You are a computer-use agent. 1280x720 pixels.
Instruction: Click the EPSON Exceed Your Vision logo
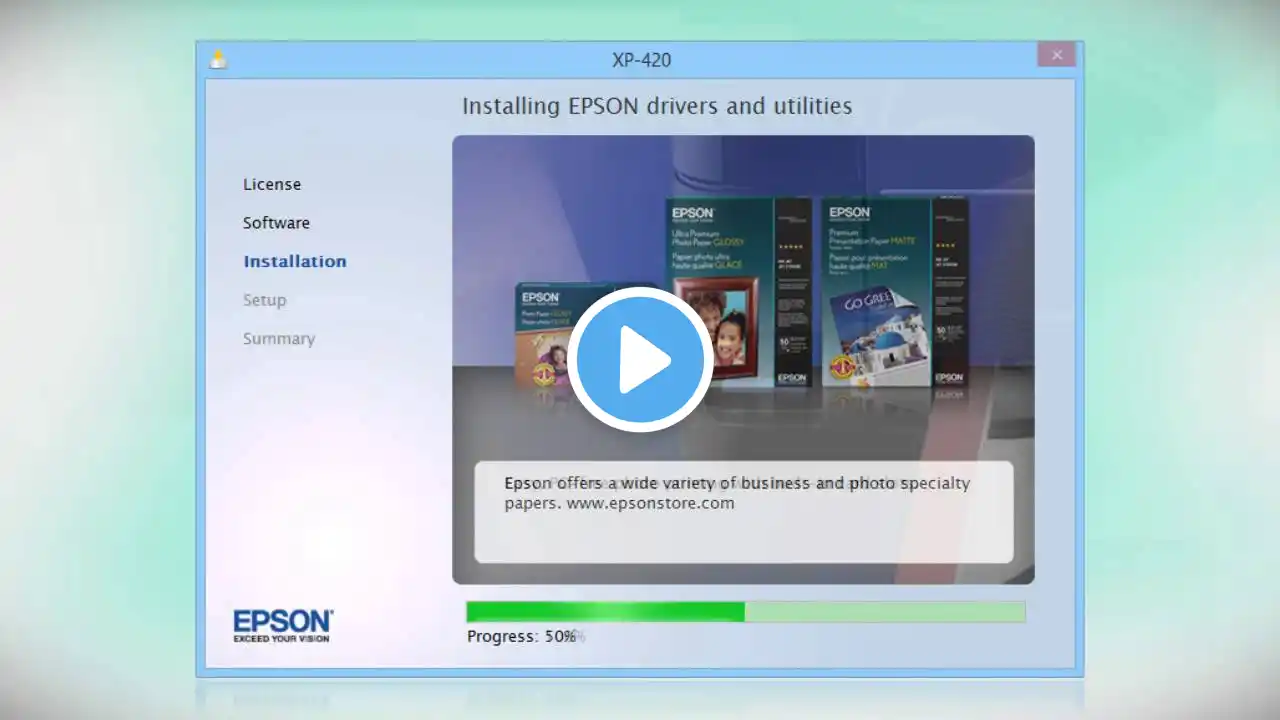(x=283, y=625)
